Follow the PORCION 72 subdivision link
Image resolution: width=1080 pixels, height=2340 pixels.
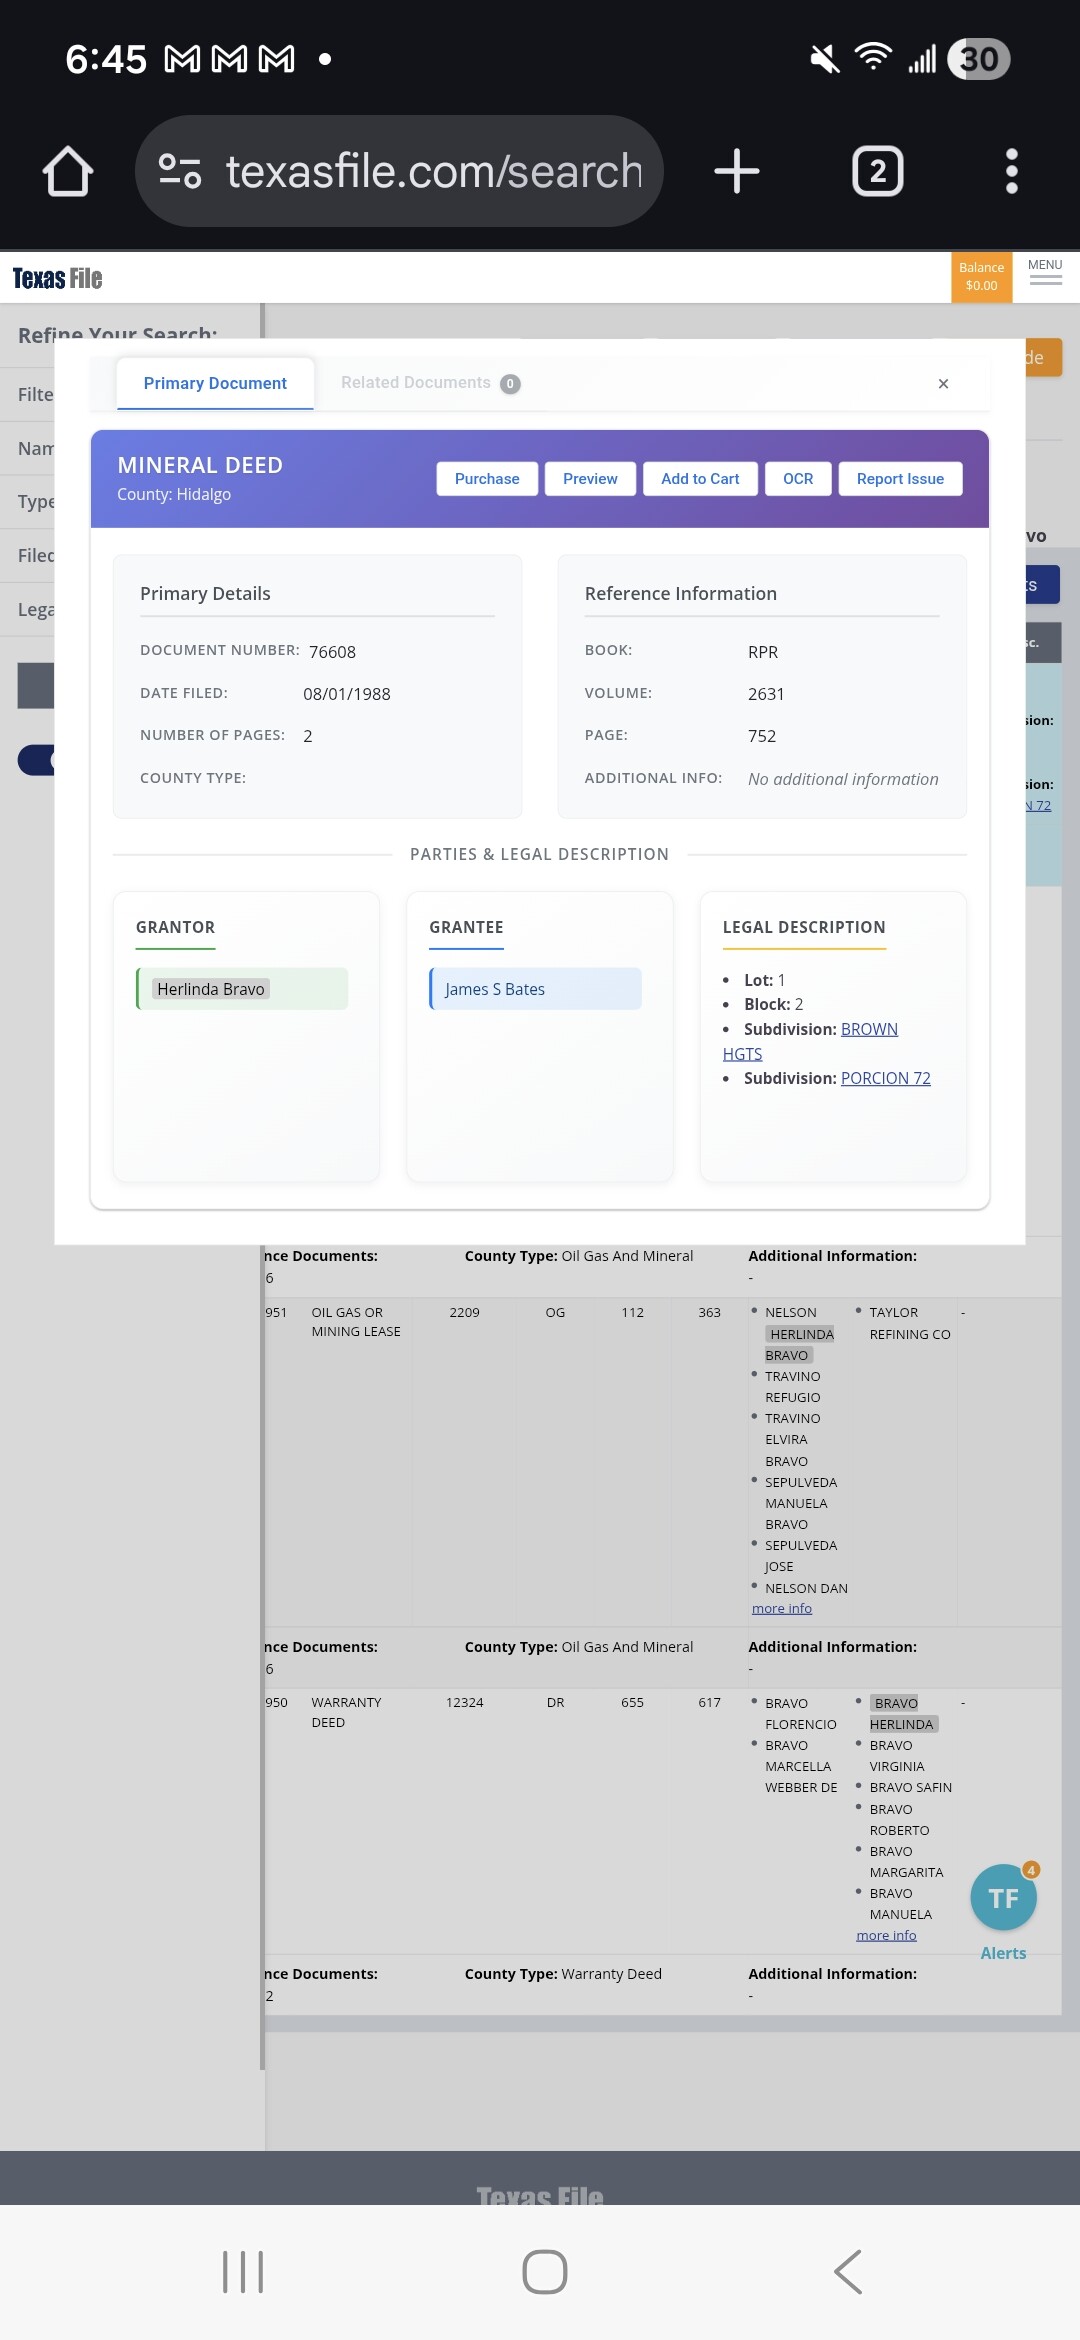(885, 1078)
